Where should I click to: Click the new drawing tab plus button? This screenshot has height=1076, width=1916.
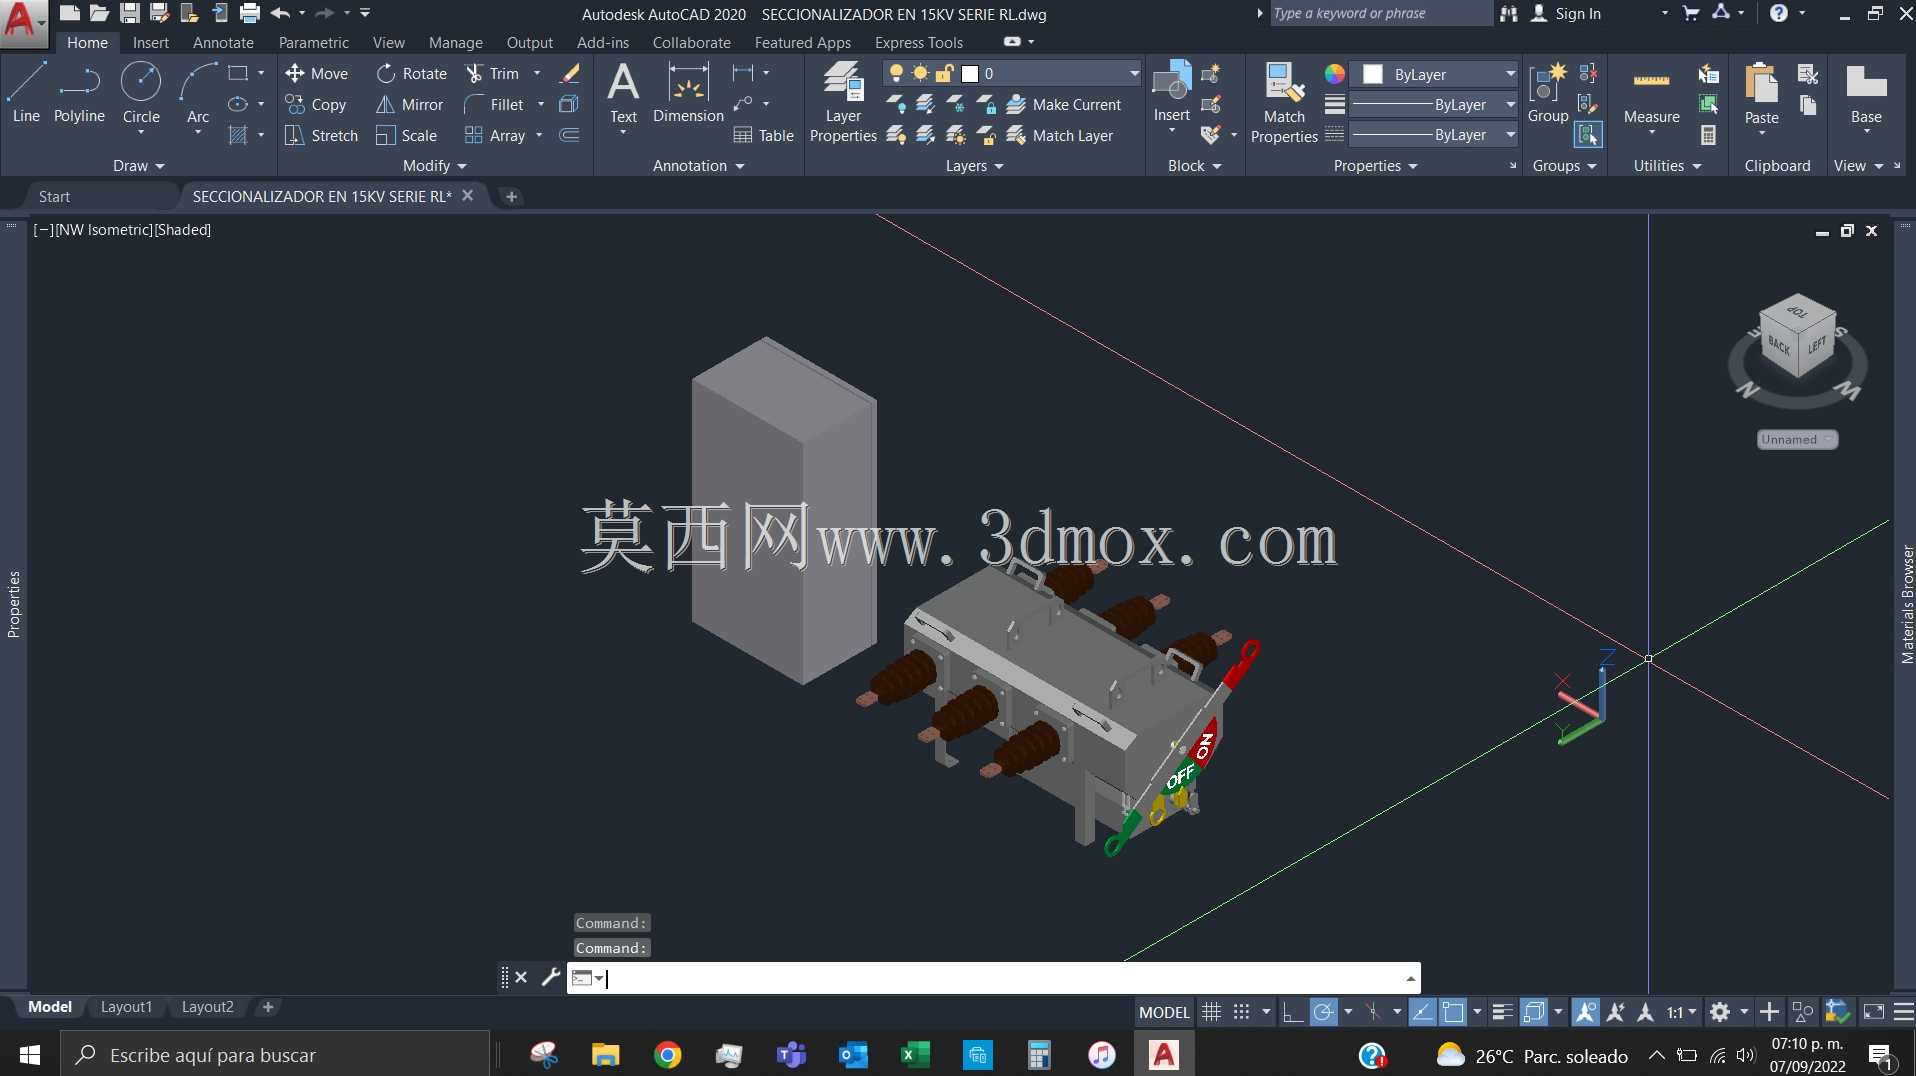tap(511, 196)
